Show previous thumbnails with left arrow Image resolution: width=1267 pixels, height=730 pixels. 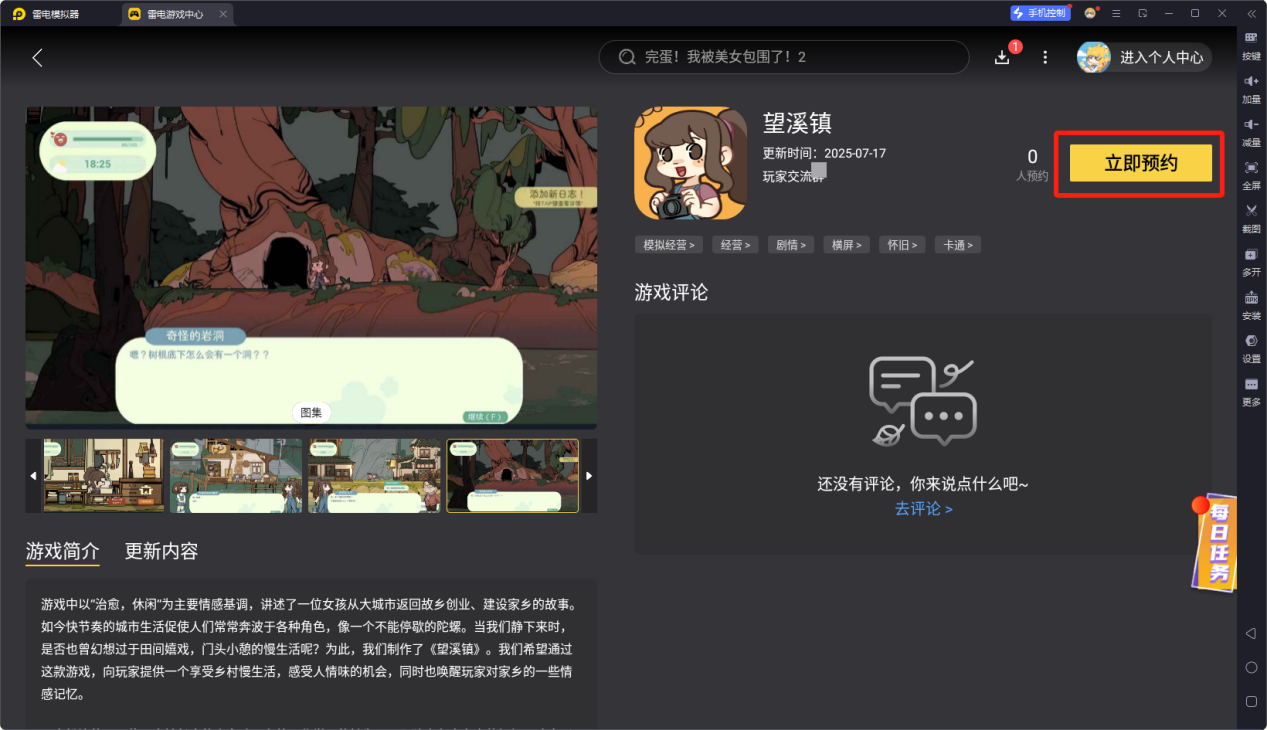(x=33, y=476)
